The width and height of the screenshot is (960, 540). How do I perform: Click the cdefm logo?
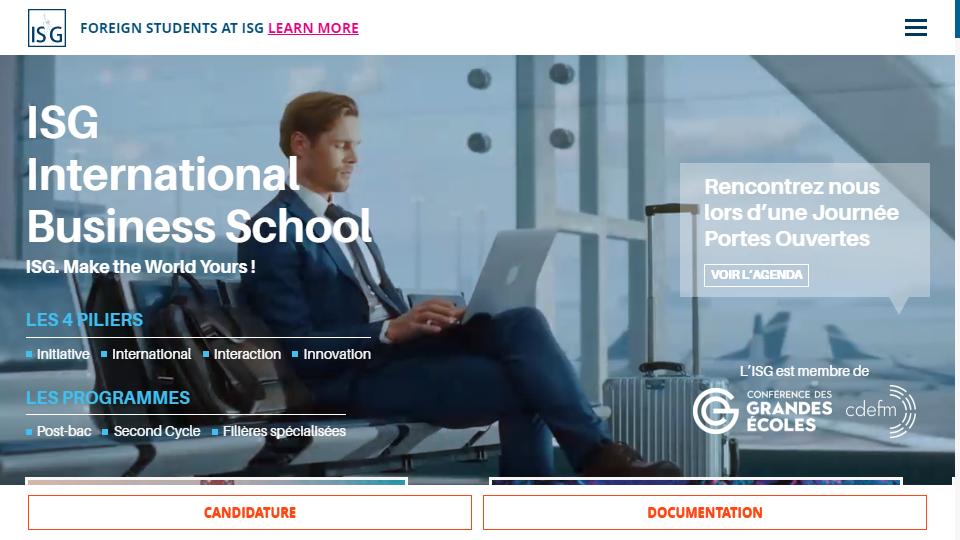point(880,411)
